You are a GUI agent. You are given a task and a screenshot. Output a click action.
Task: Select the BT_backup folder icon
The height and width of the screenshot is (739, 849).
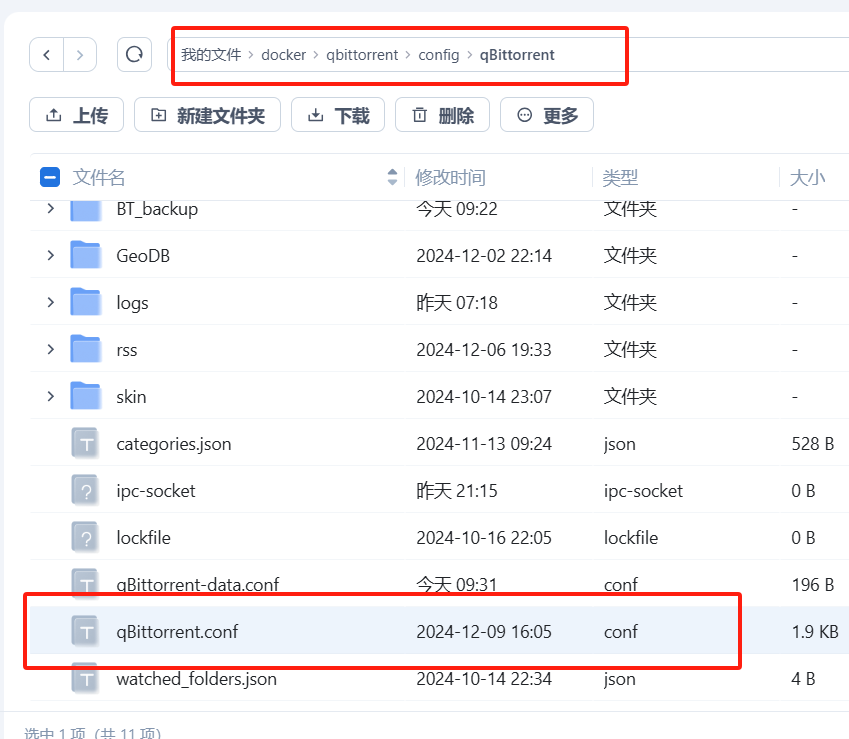click(86, 210)
